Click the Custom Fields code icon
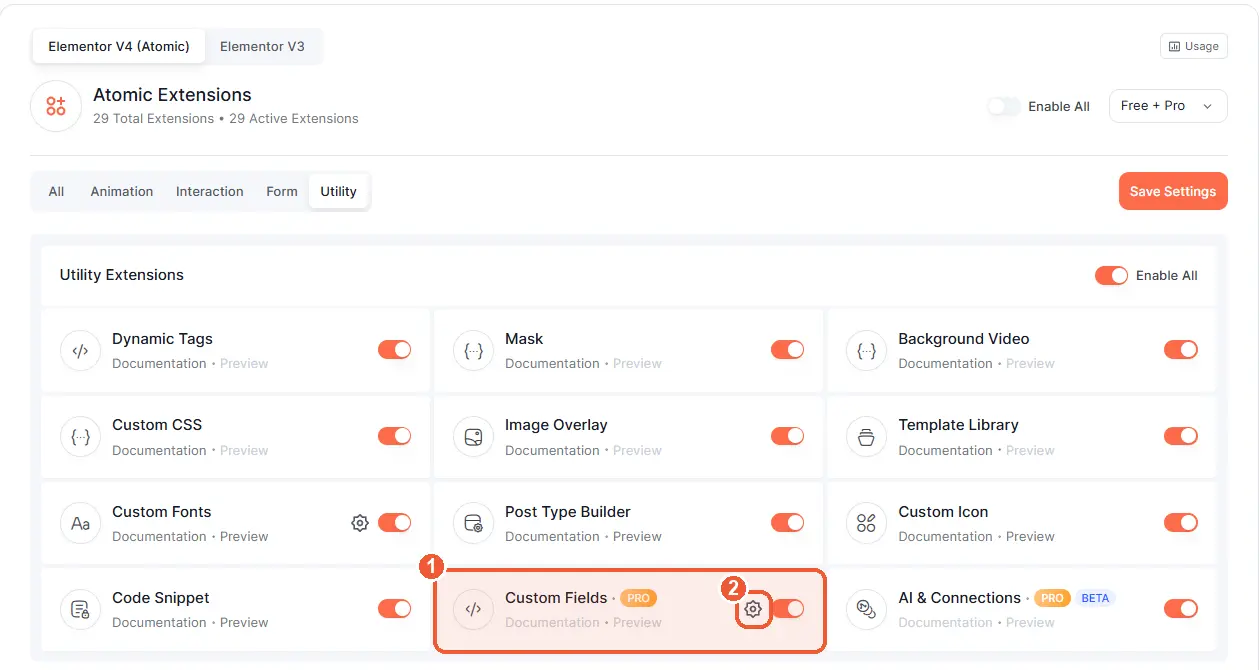The height and width of the screenshot is (670, 1260). pyautogui.click(x=474, y=609)
